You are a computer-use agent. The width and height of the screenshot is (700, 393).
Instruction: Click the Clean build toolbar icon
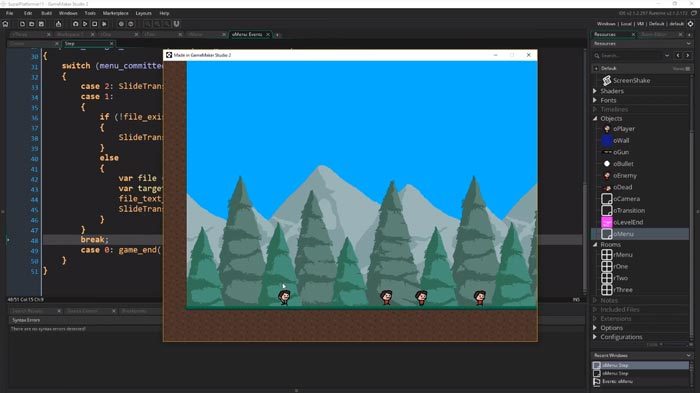point(104,24)
